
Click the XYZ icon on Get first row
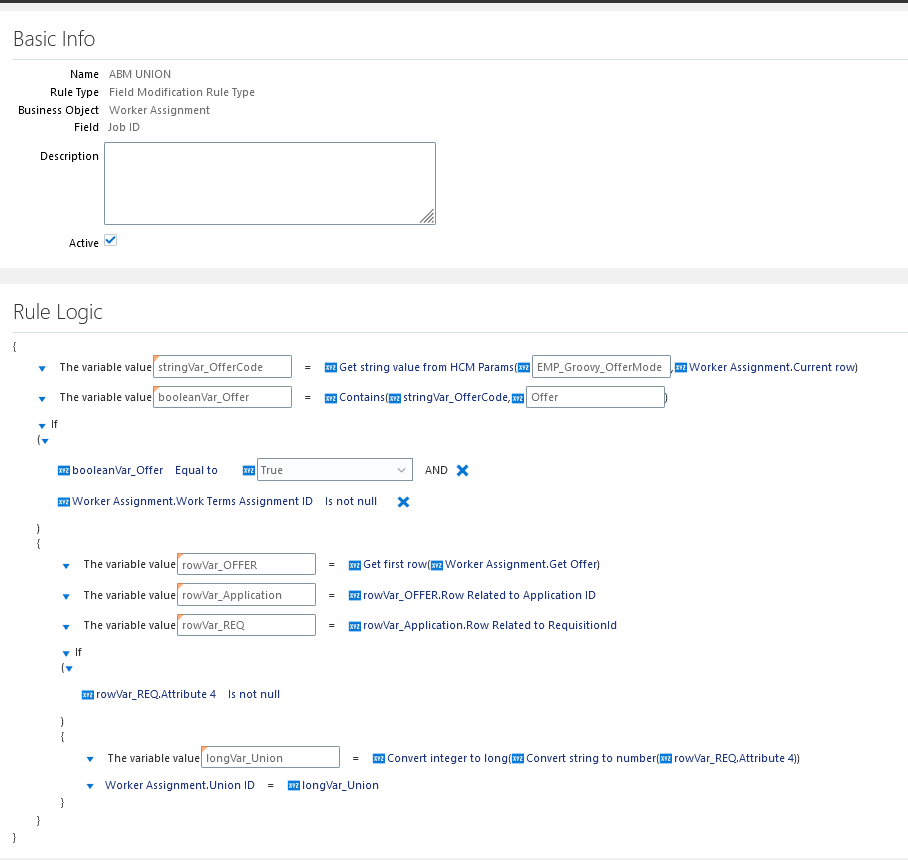[355, 564]
